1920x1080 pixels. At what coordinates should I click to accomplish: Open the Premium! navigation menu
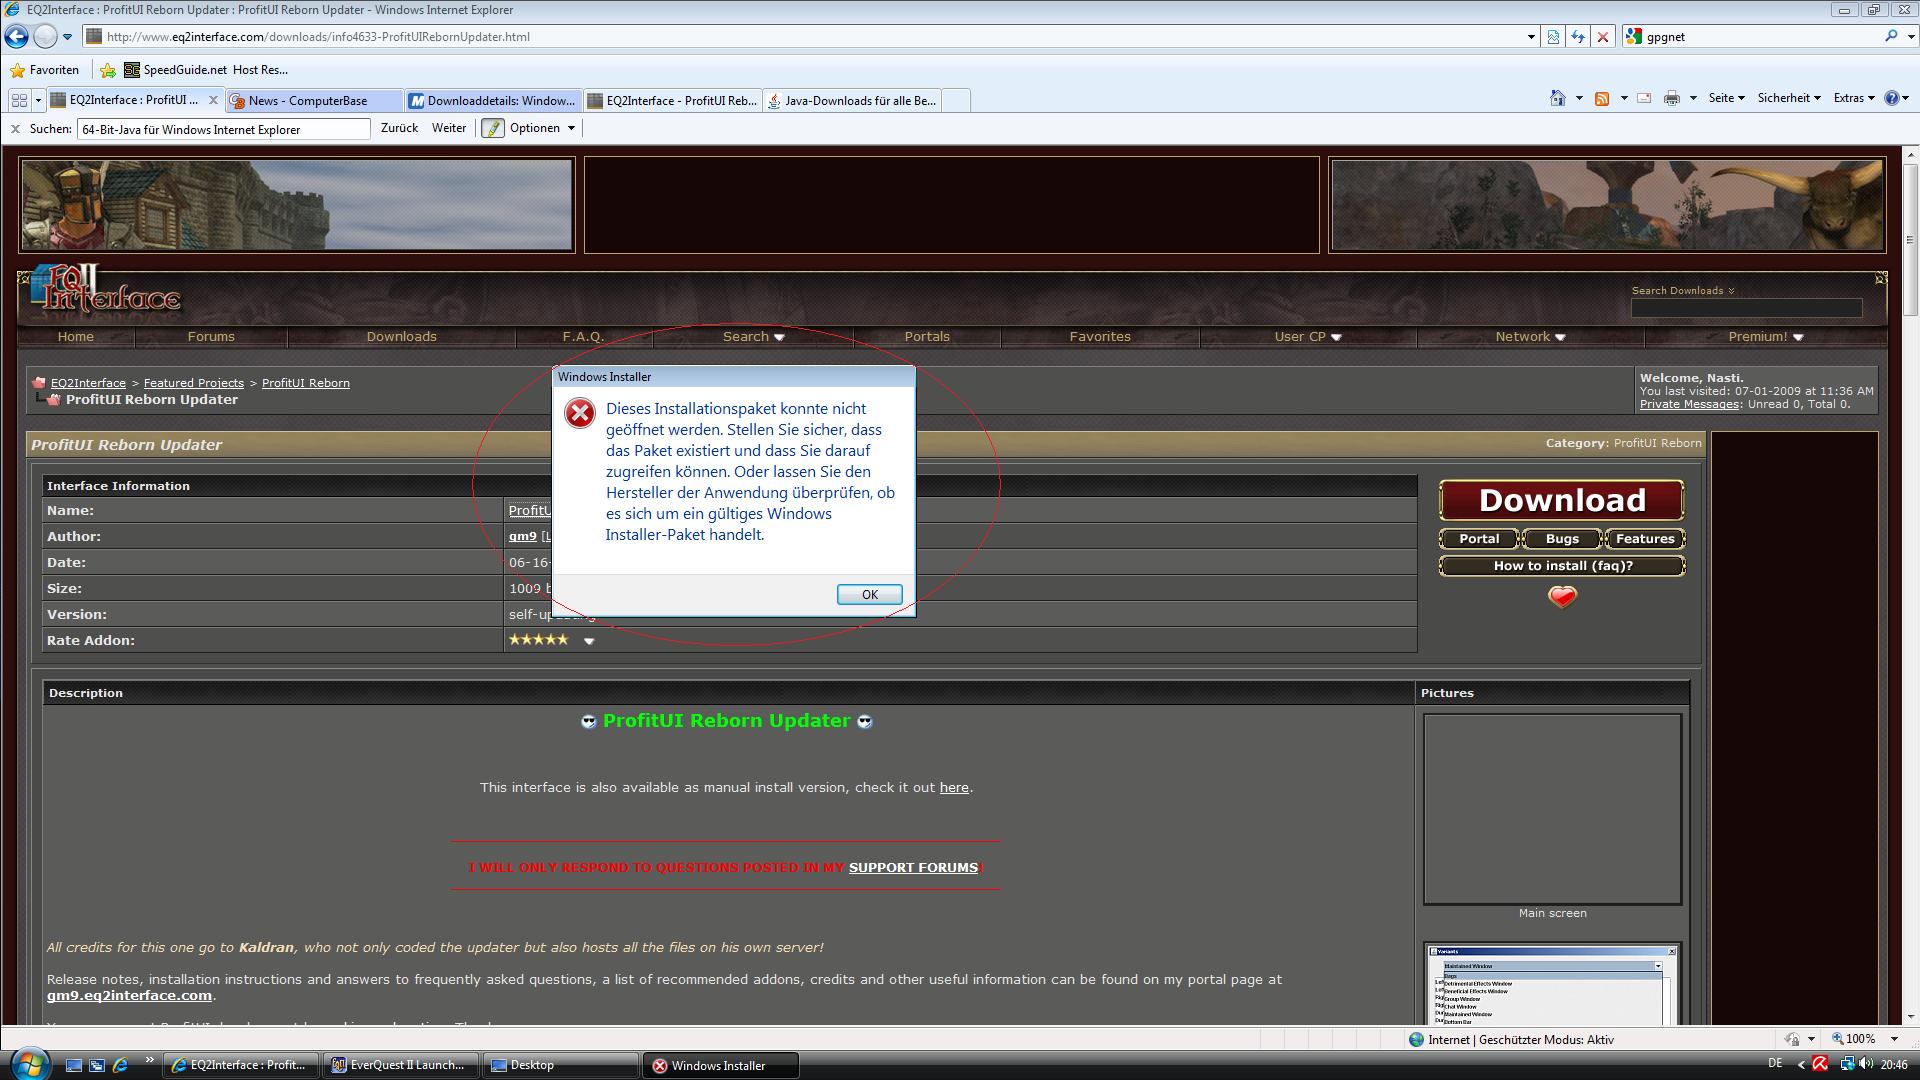click(1765, 337)
